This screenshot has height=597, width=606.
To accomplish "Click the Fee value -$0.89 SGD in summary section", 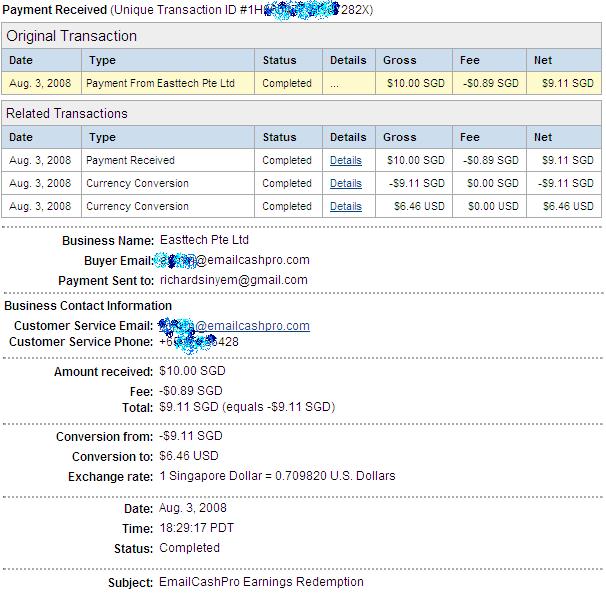I will click(191, 391).
